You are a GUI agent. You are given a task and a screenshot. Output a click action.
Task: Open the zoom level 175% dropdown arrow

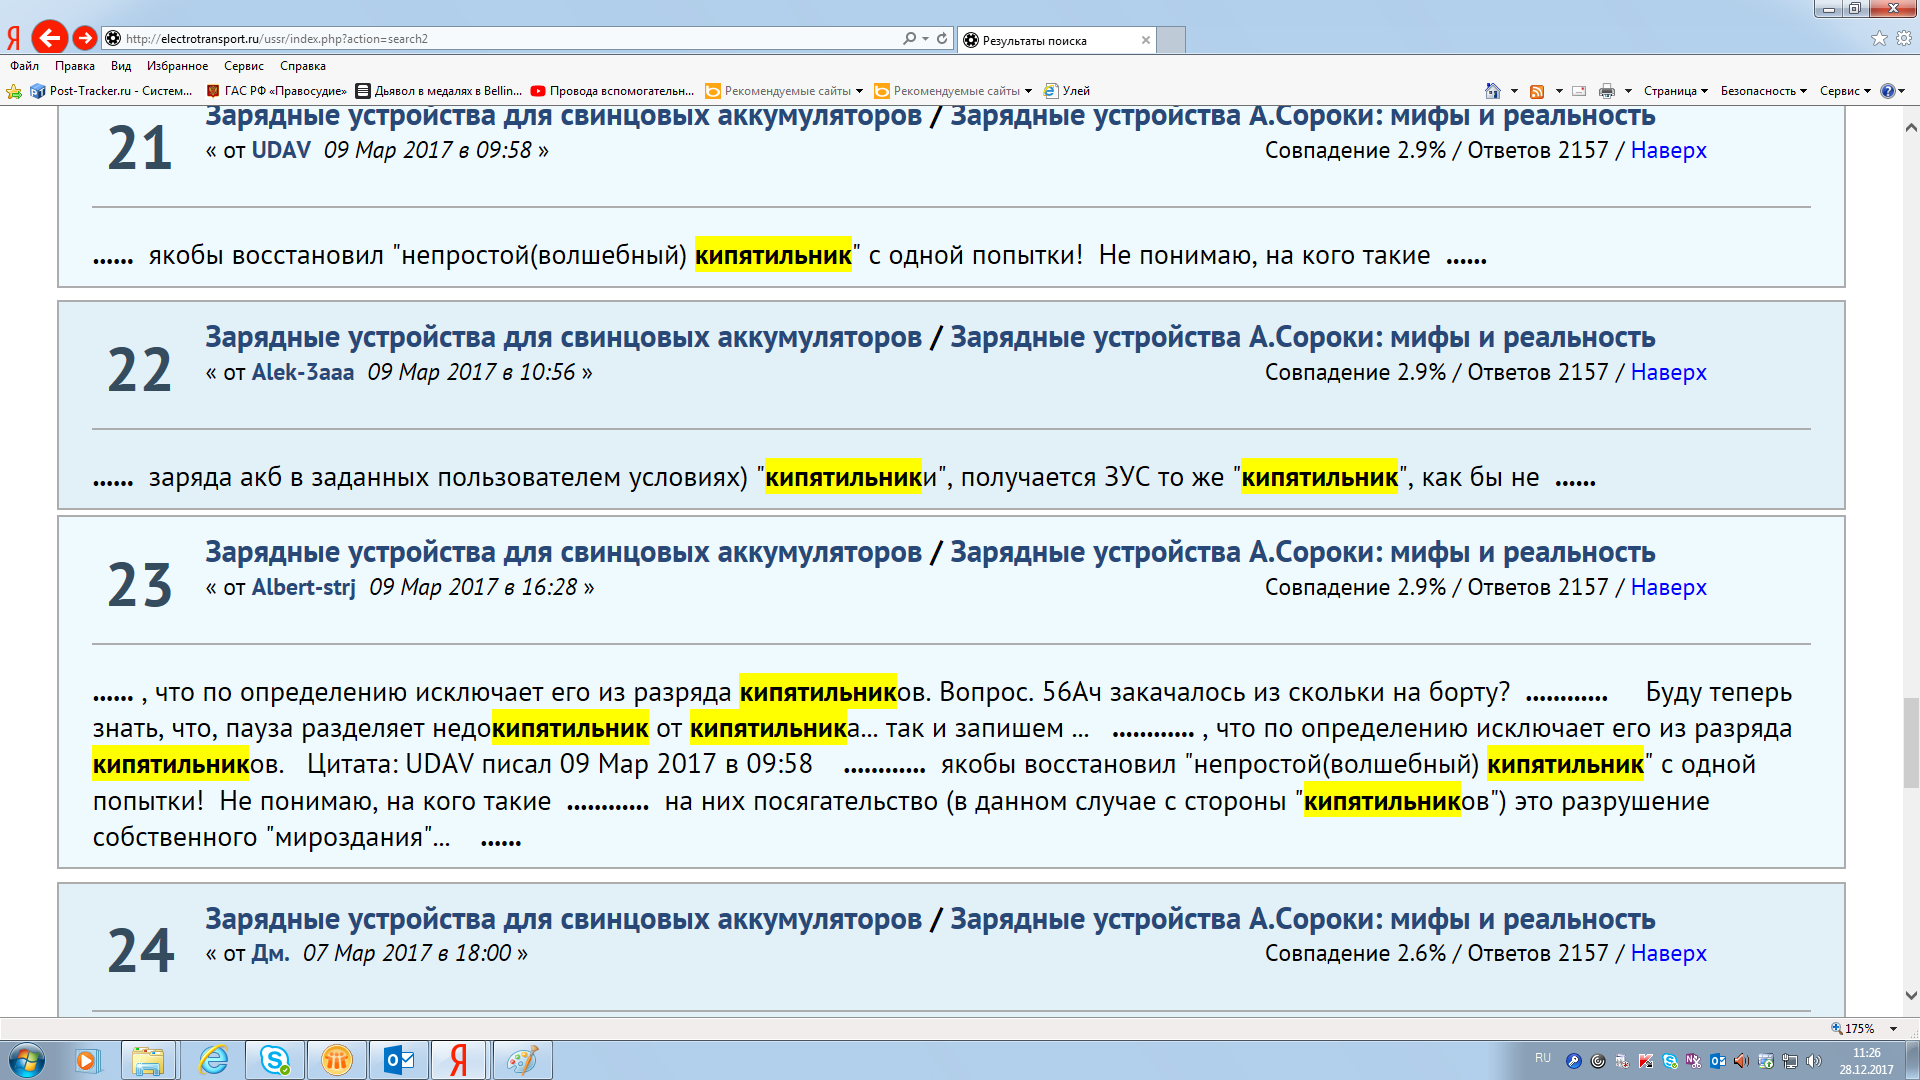click(1893, 1028)
